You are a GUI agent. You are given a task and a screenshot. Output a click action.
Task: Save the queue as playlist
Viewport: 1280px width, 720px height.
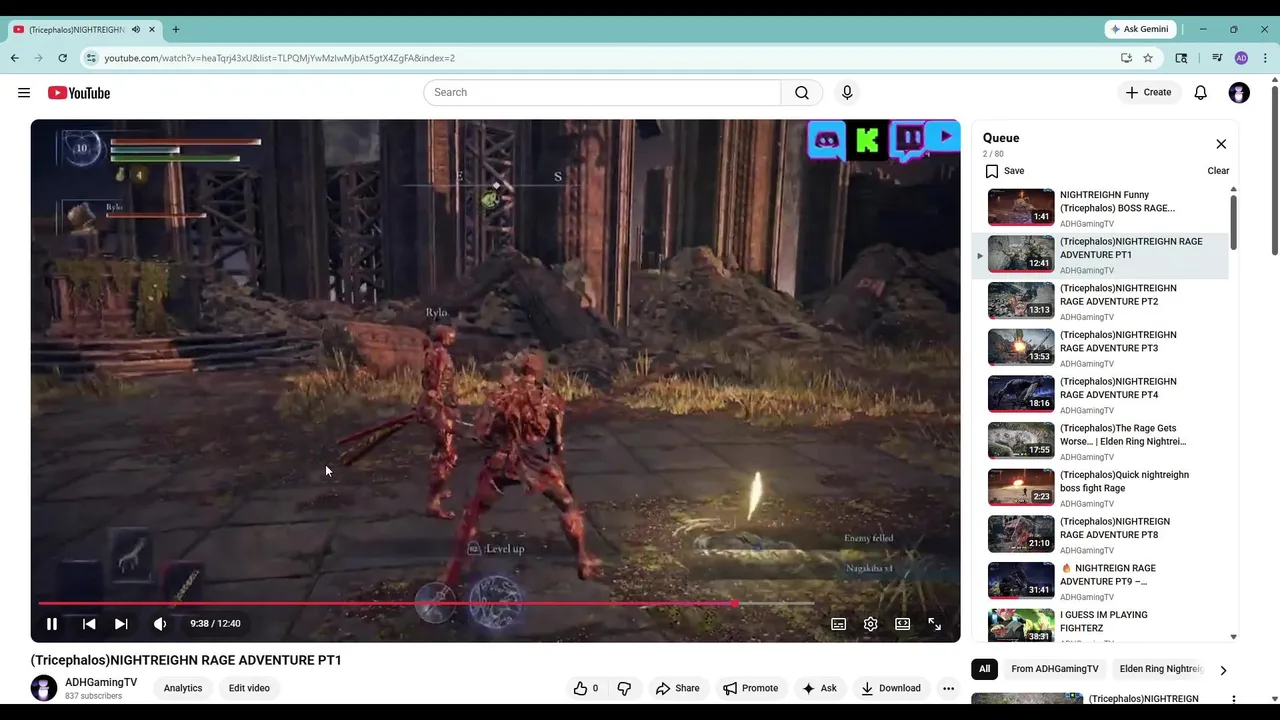click(x=1004, y=171)
